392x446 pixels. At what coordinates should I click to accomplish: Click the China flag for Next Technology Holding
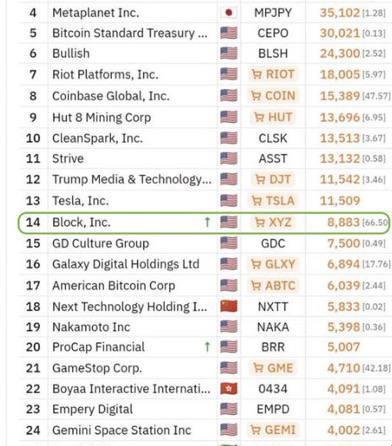click(229, 306)
